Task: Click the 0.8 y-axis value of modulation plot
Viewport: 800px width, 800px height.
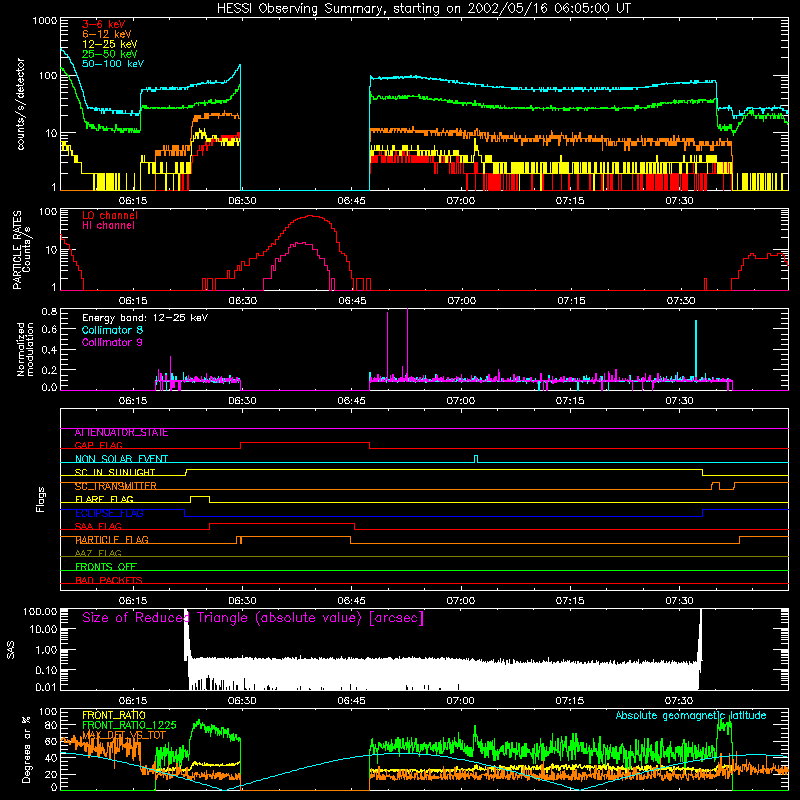Action: 49,311
